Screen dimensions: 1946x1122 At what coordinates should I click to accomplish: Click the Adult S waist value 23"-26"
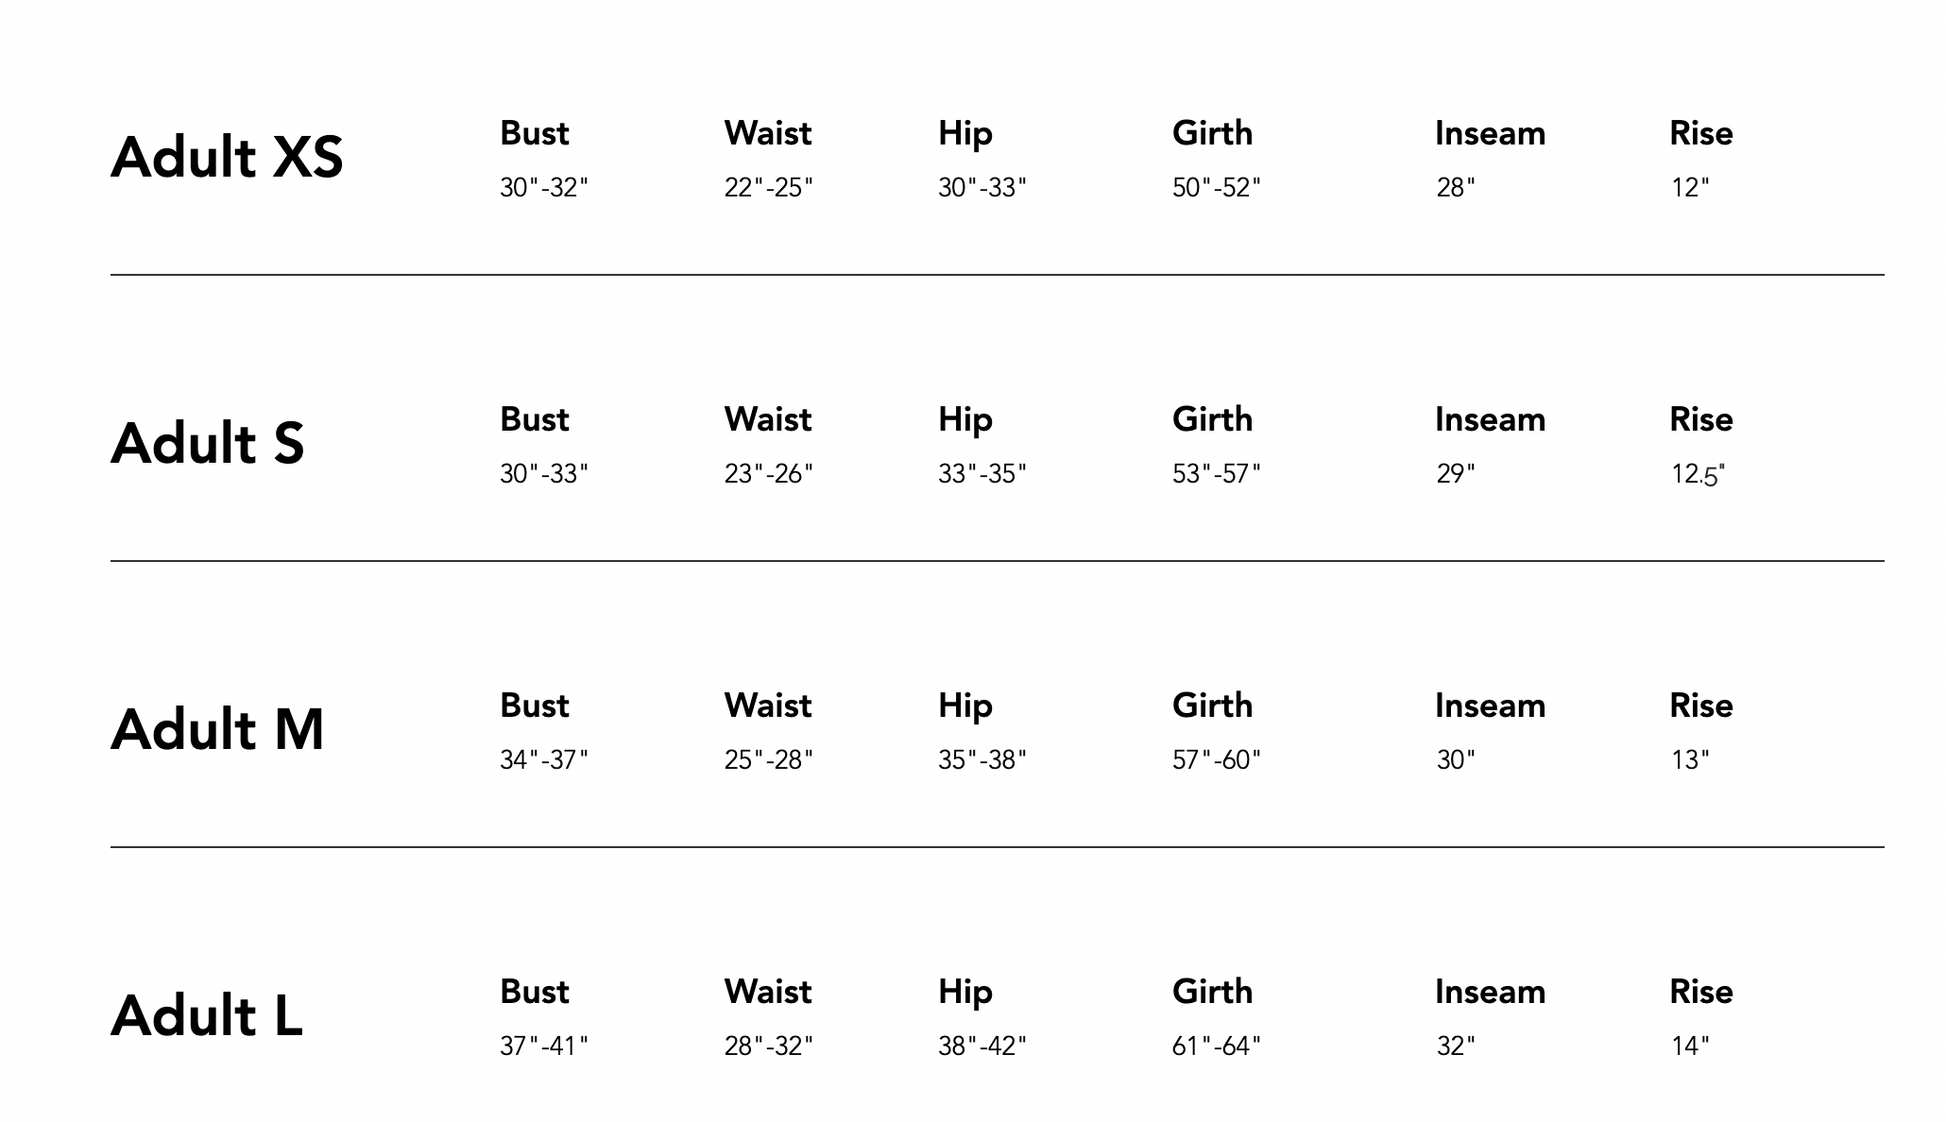click(x=768, y=474)
